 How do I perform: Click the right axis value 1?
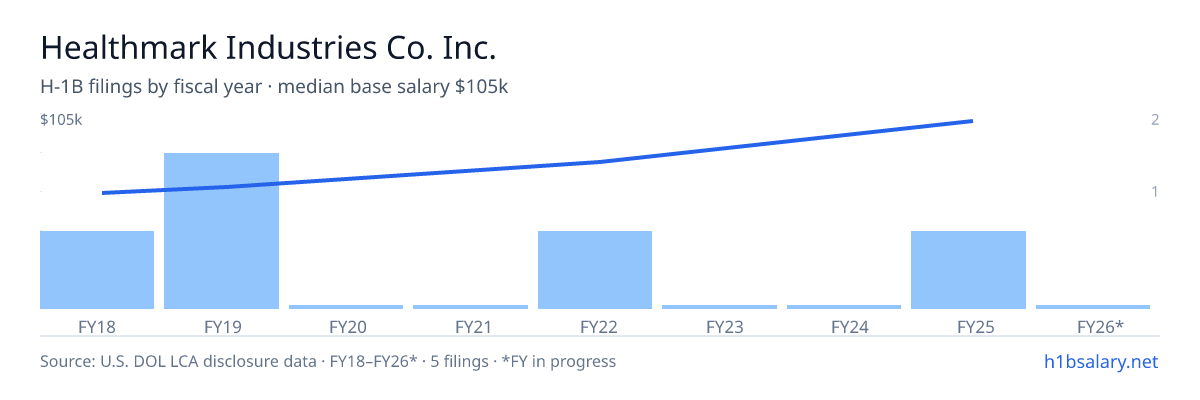point(1155,191)
